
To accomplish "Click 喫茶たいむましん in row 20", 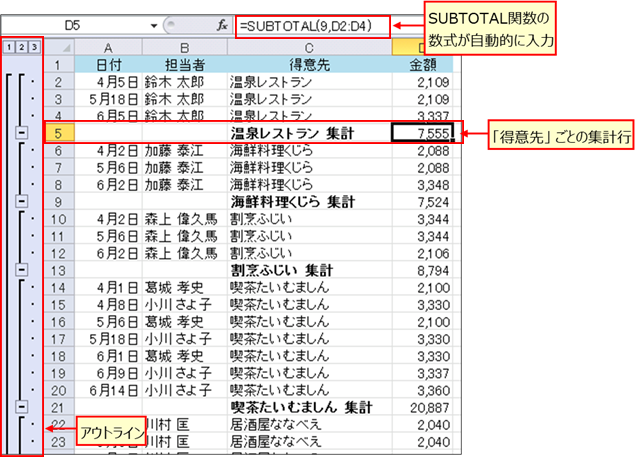I will coord(309,390).
